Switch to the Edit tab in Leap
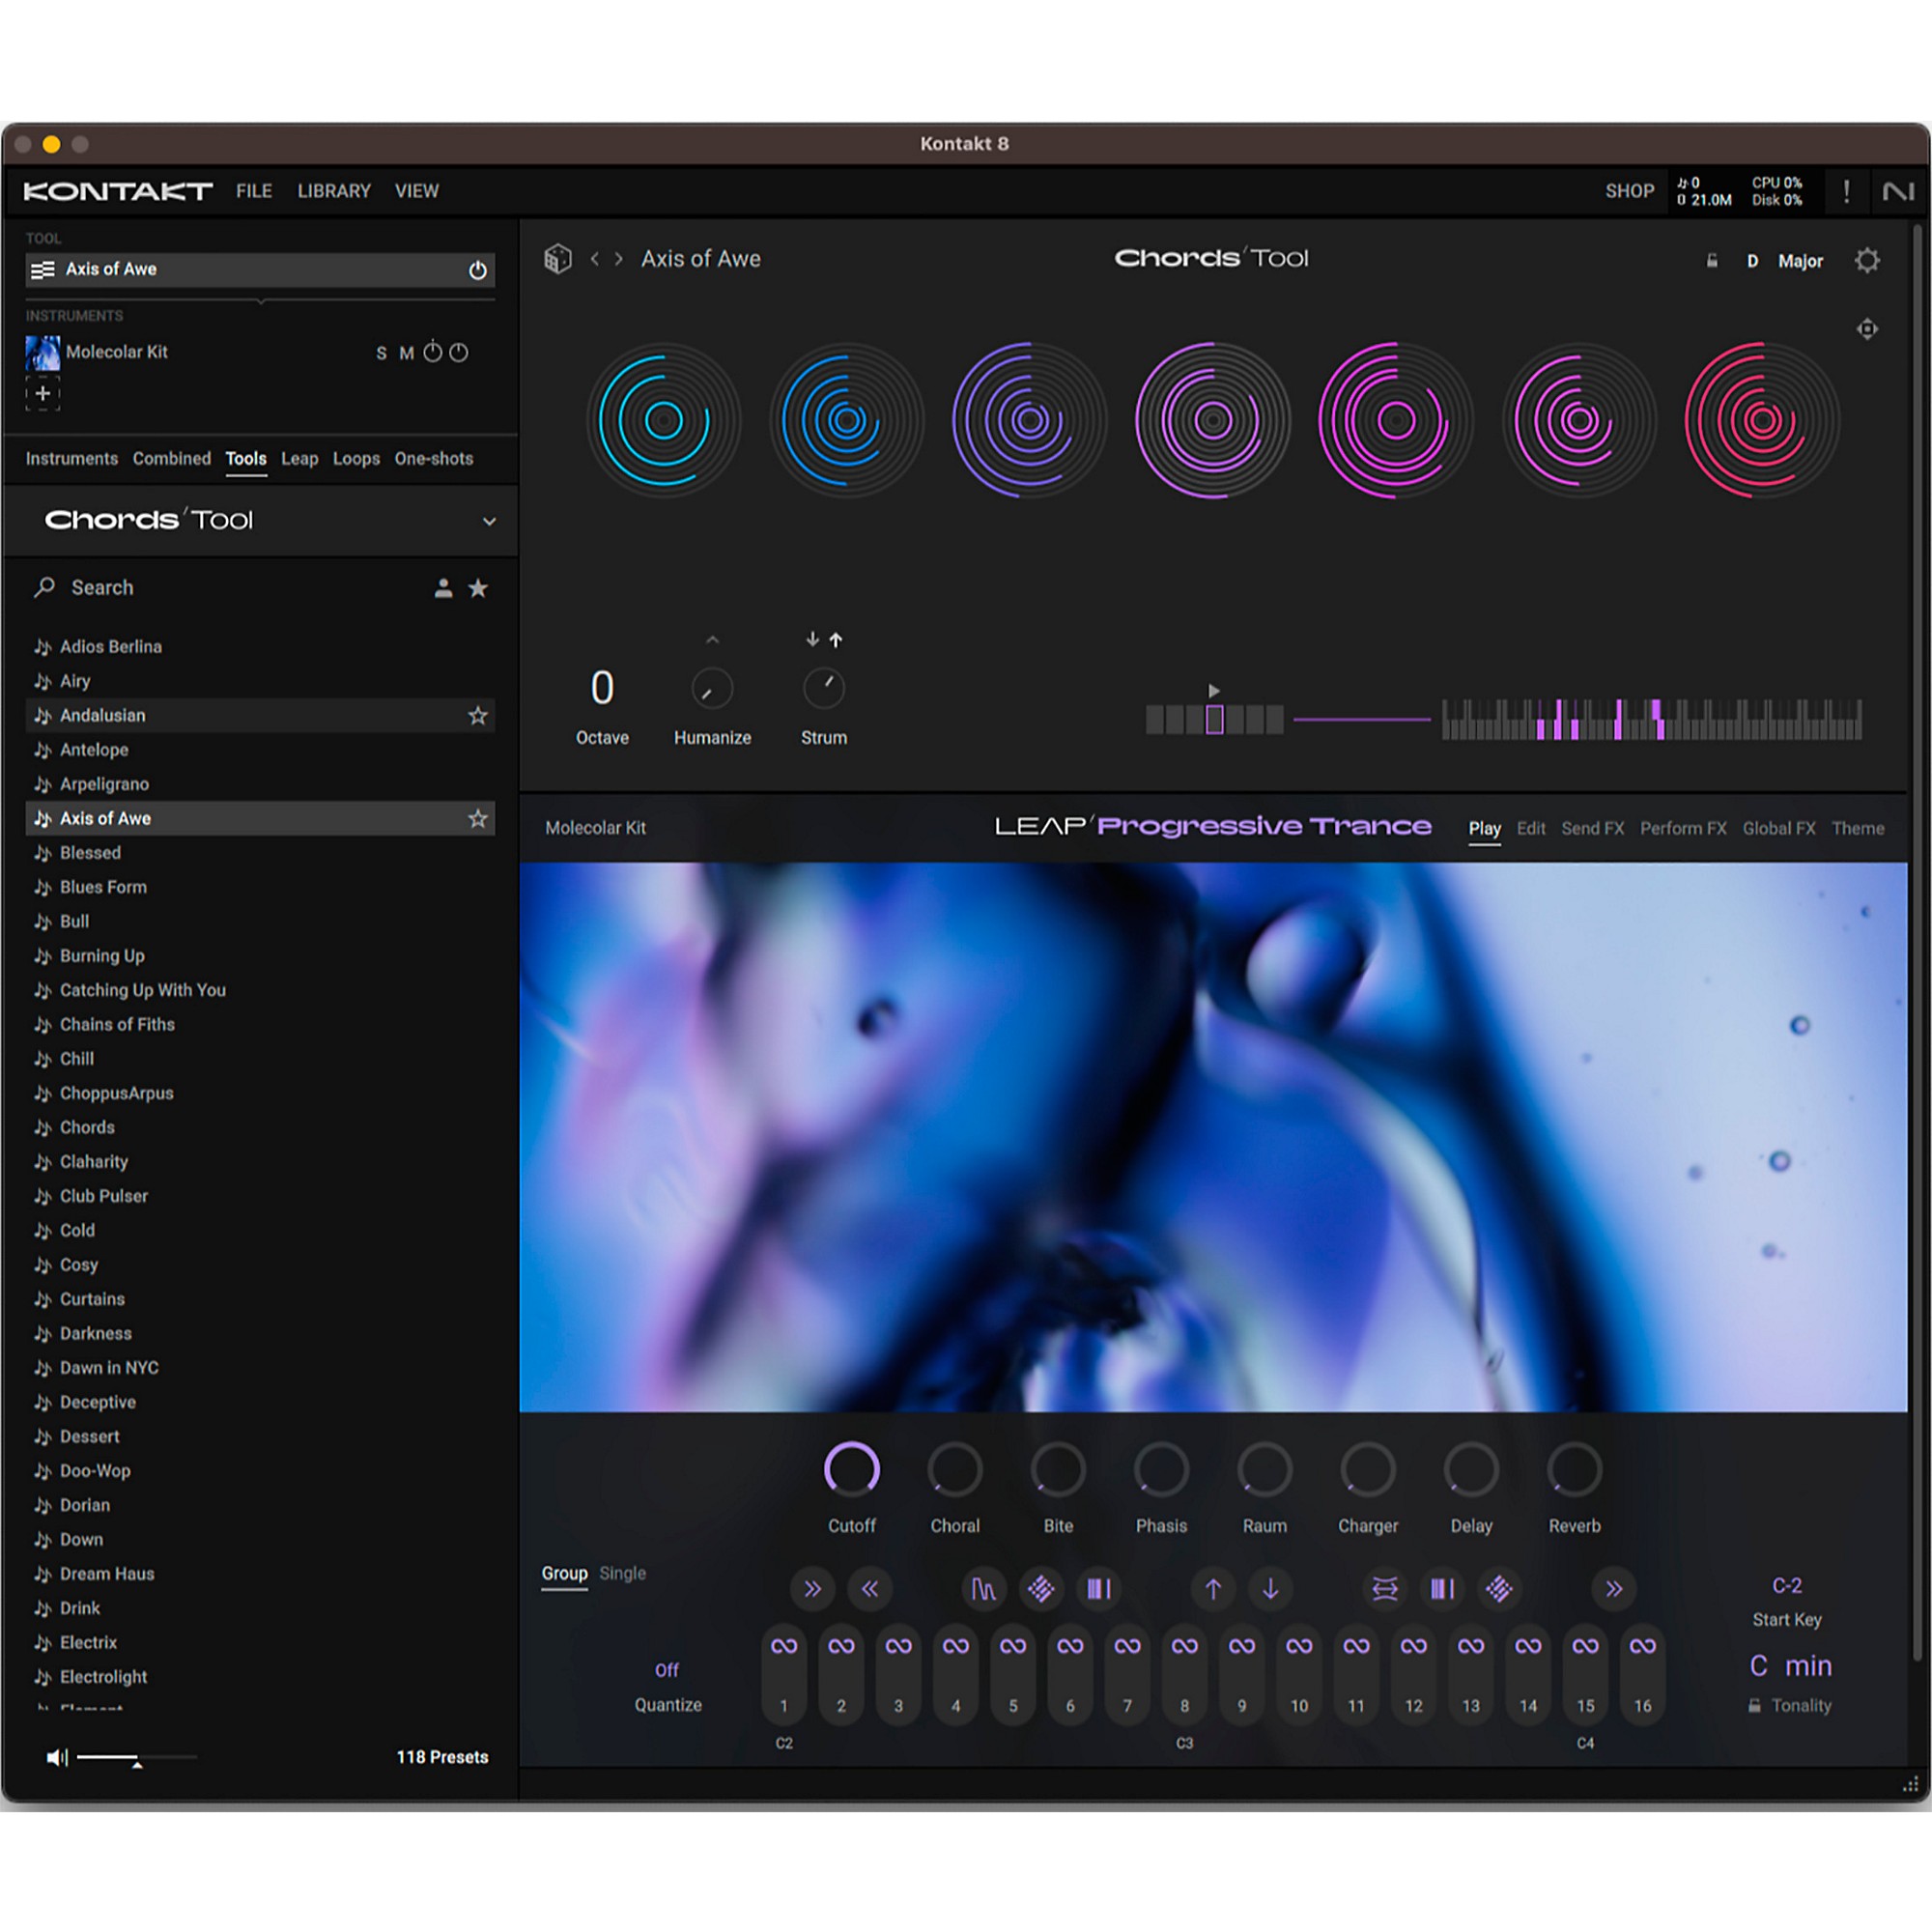This screenshot has width=1932, height=1932. coord(1530,828)
